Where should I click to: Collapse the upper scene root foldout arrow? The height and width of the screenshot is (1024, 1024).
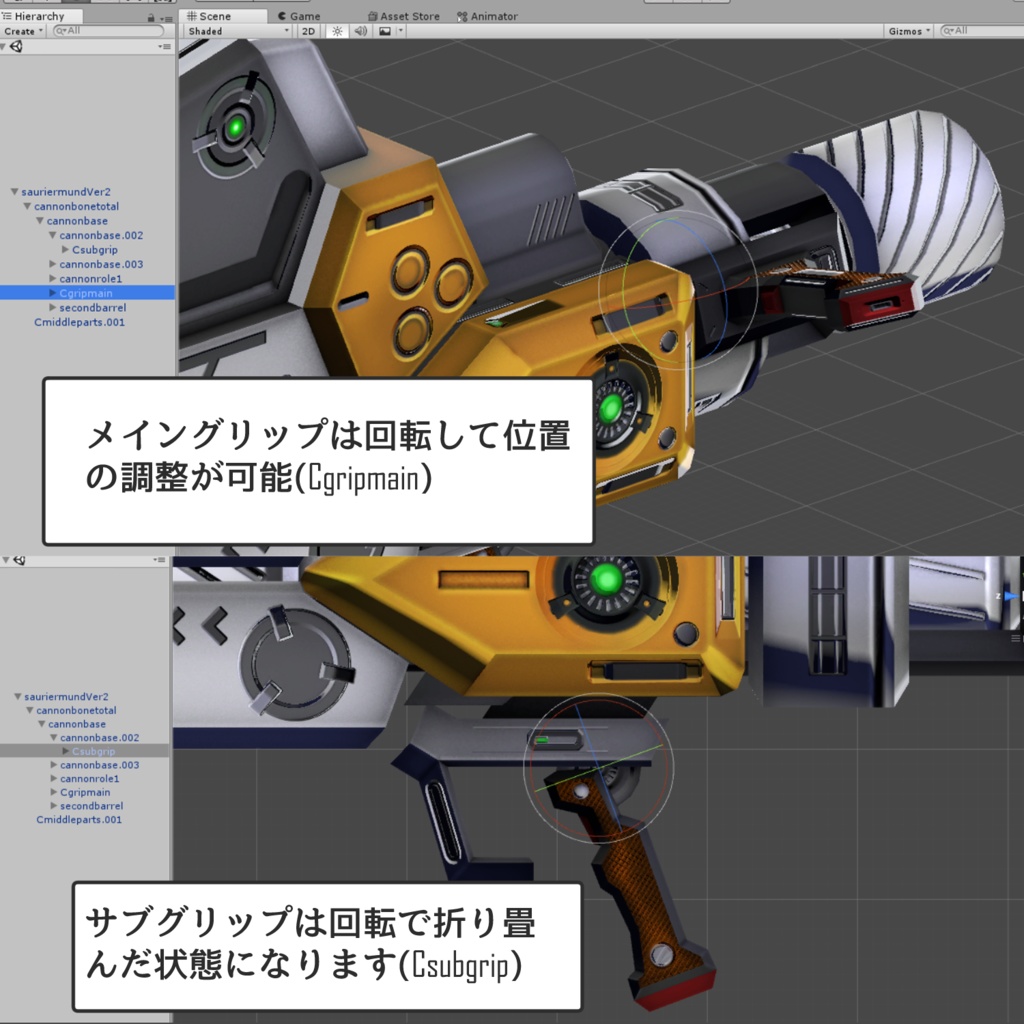3,46
